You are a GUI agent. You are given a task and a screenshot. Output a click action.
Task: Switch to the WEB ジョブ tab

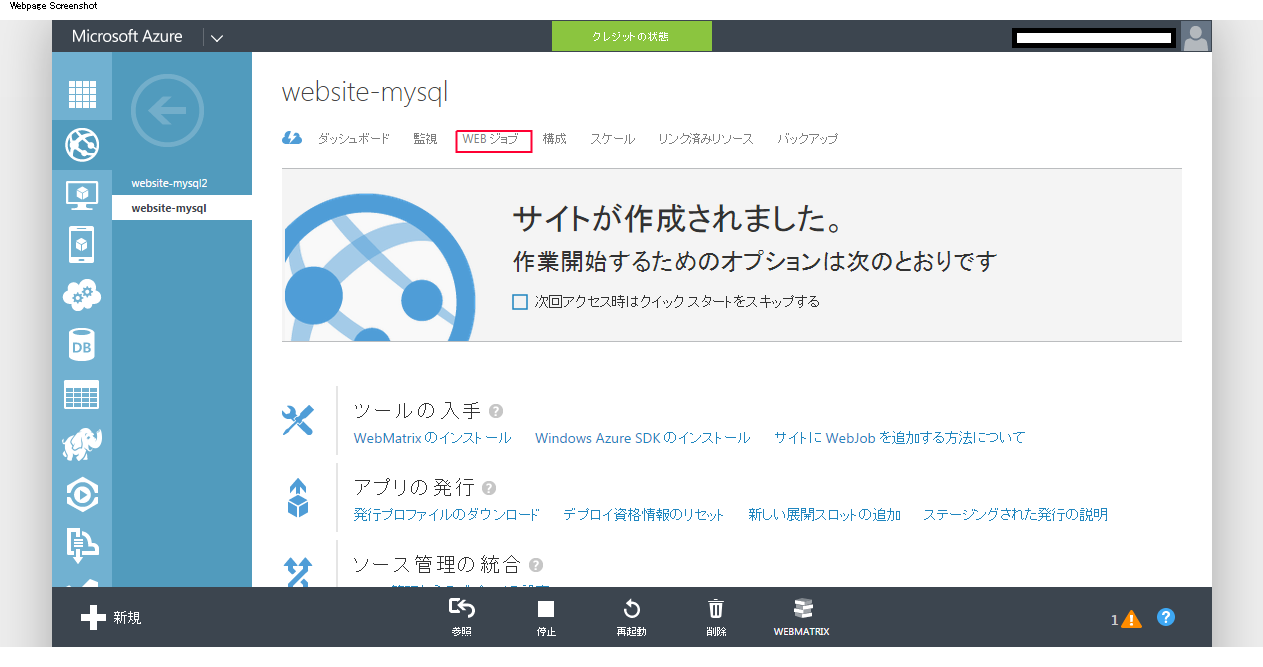[492, 140]
